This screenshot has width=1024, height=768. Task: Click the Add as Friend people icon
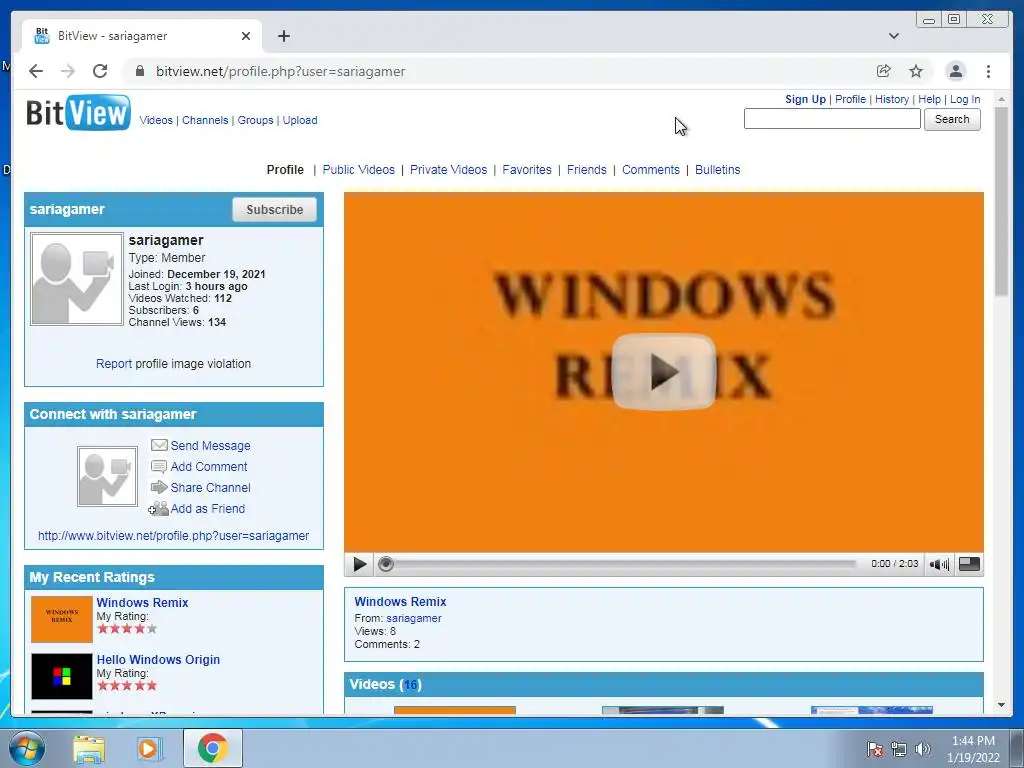click(x=158, y=509)
